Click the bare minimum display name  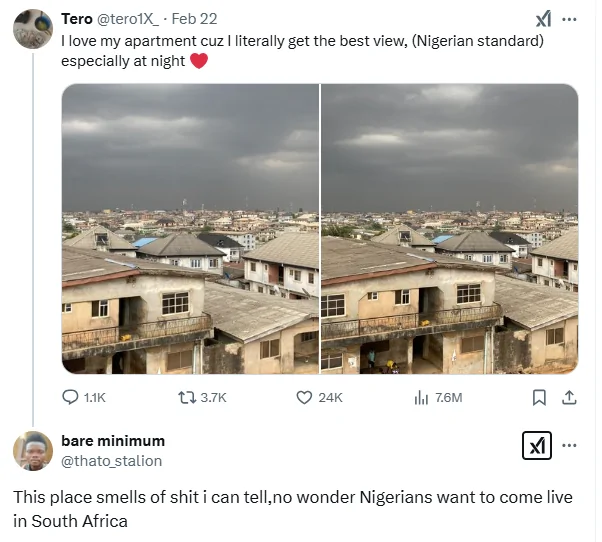113,441
